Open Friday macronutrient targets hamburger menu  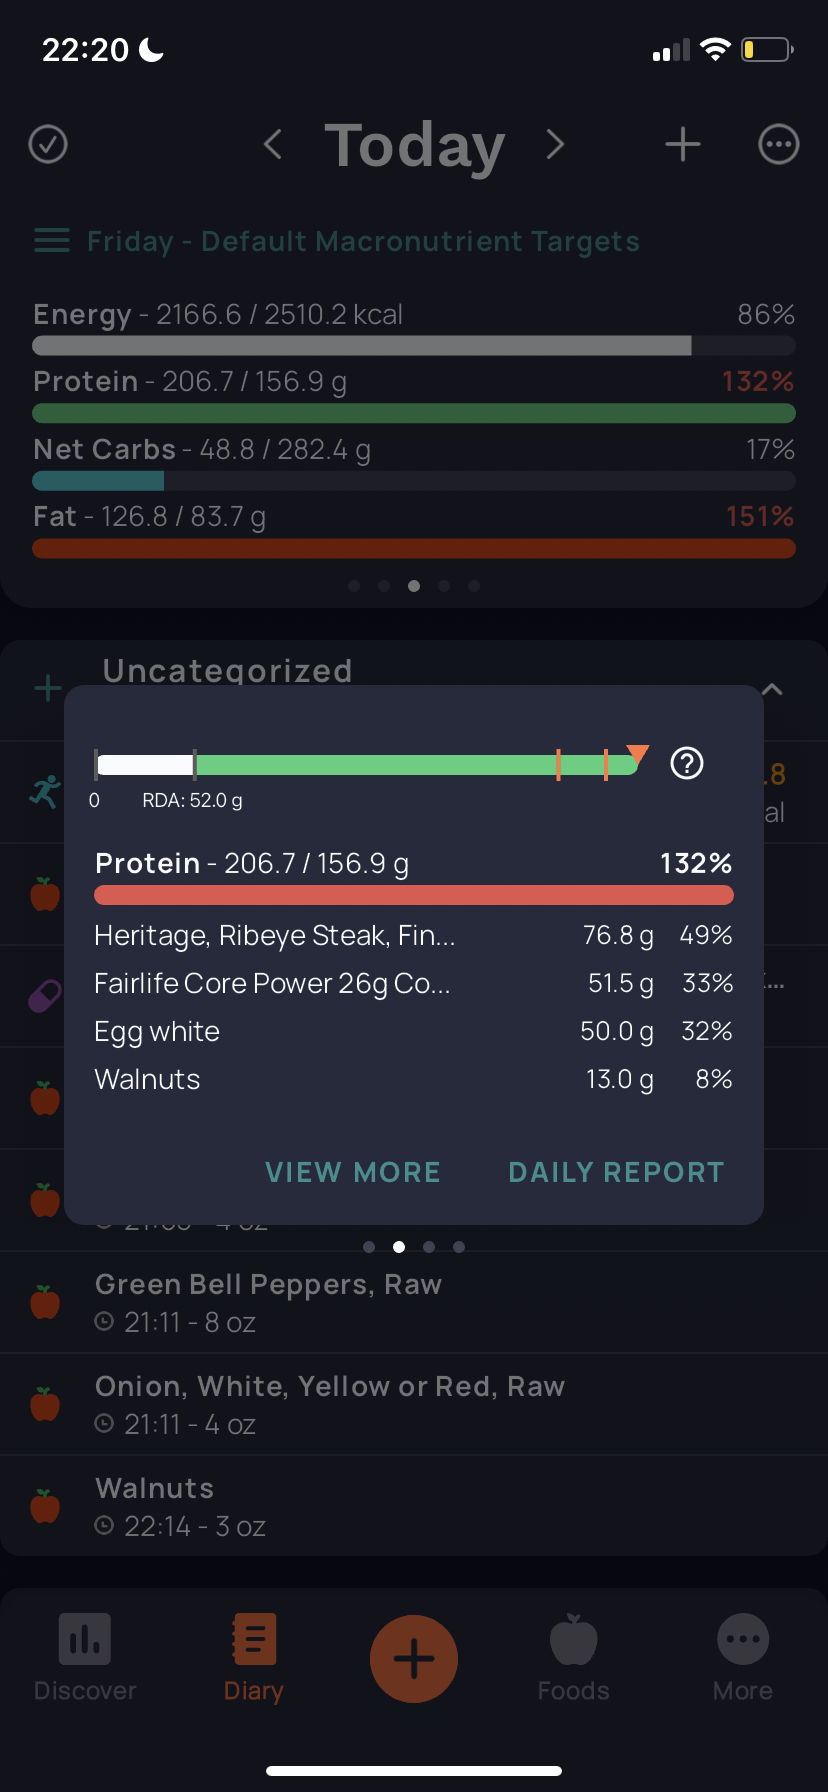click(52, 241)
